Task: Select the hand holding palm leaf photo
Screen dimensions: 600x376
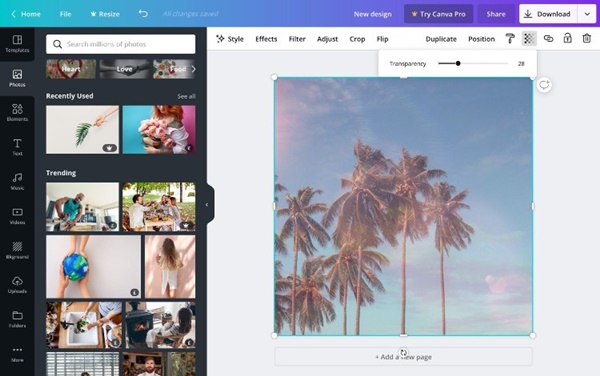Action: [83, 130]
